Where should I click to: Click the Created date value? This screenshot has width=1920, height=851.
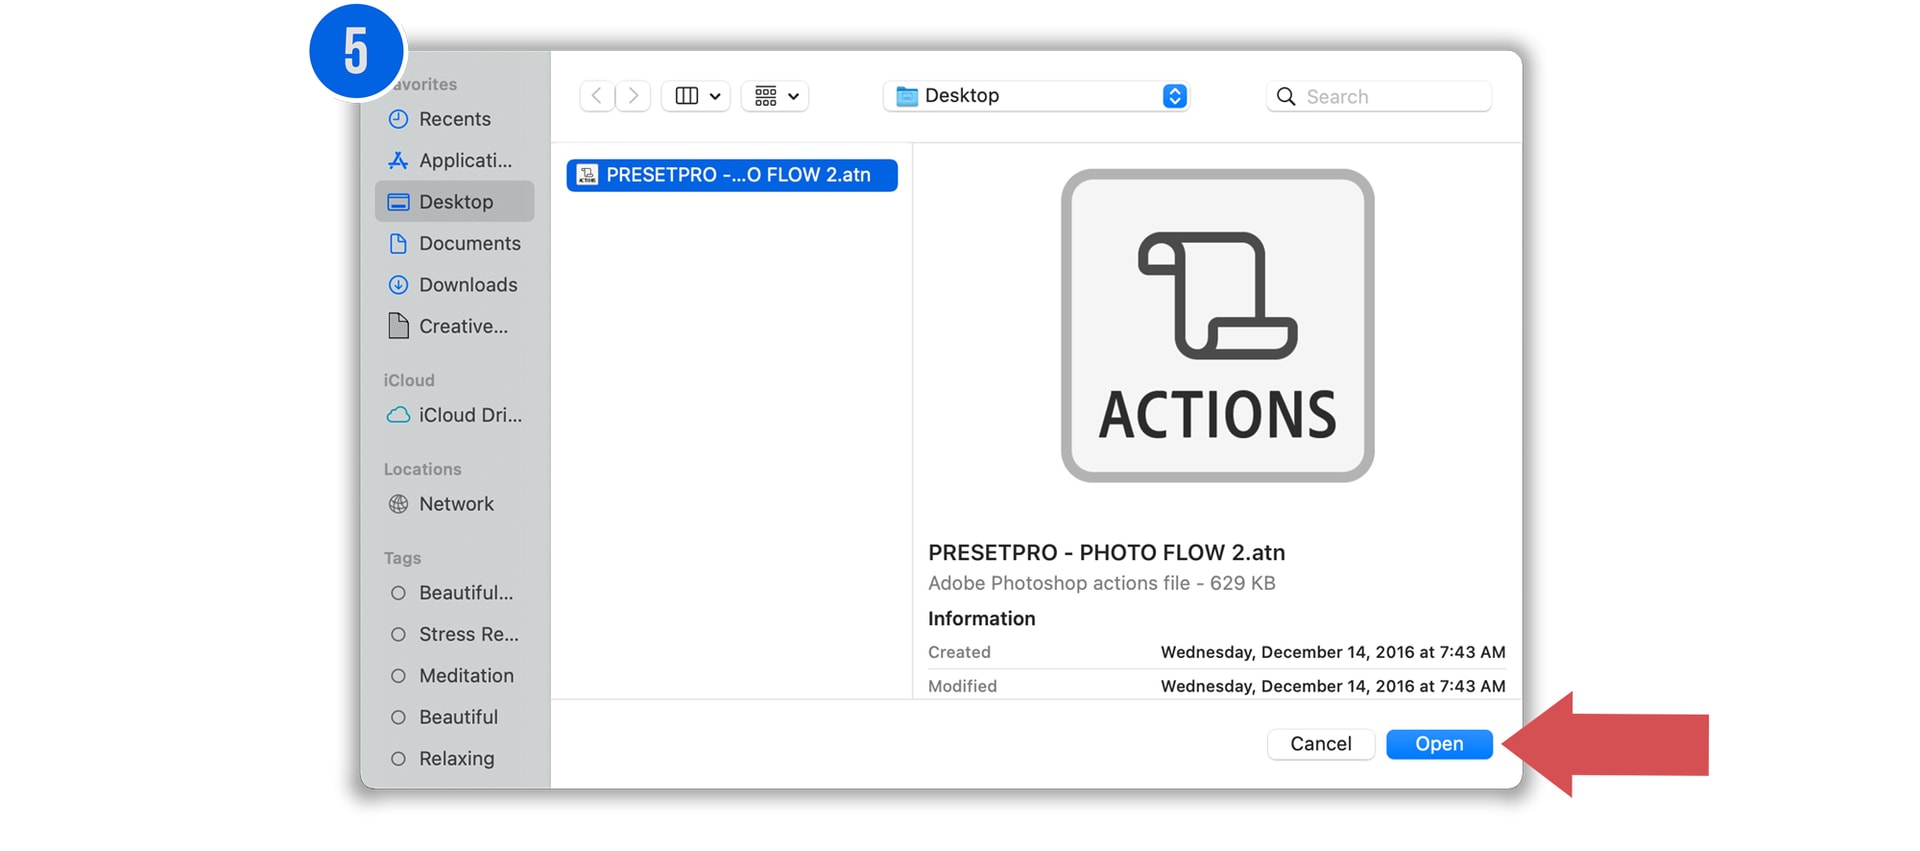pyautogui.click(x=1333, y=652)
